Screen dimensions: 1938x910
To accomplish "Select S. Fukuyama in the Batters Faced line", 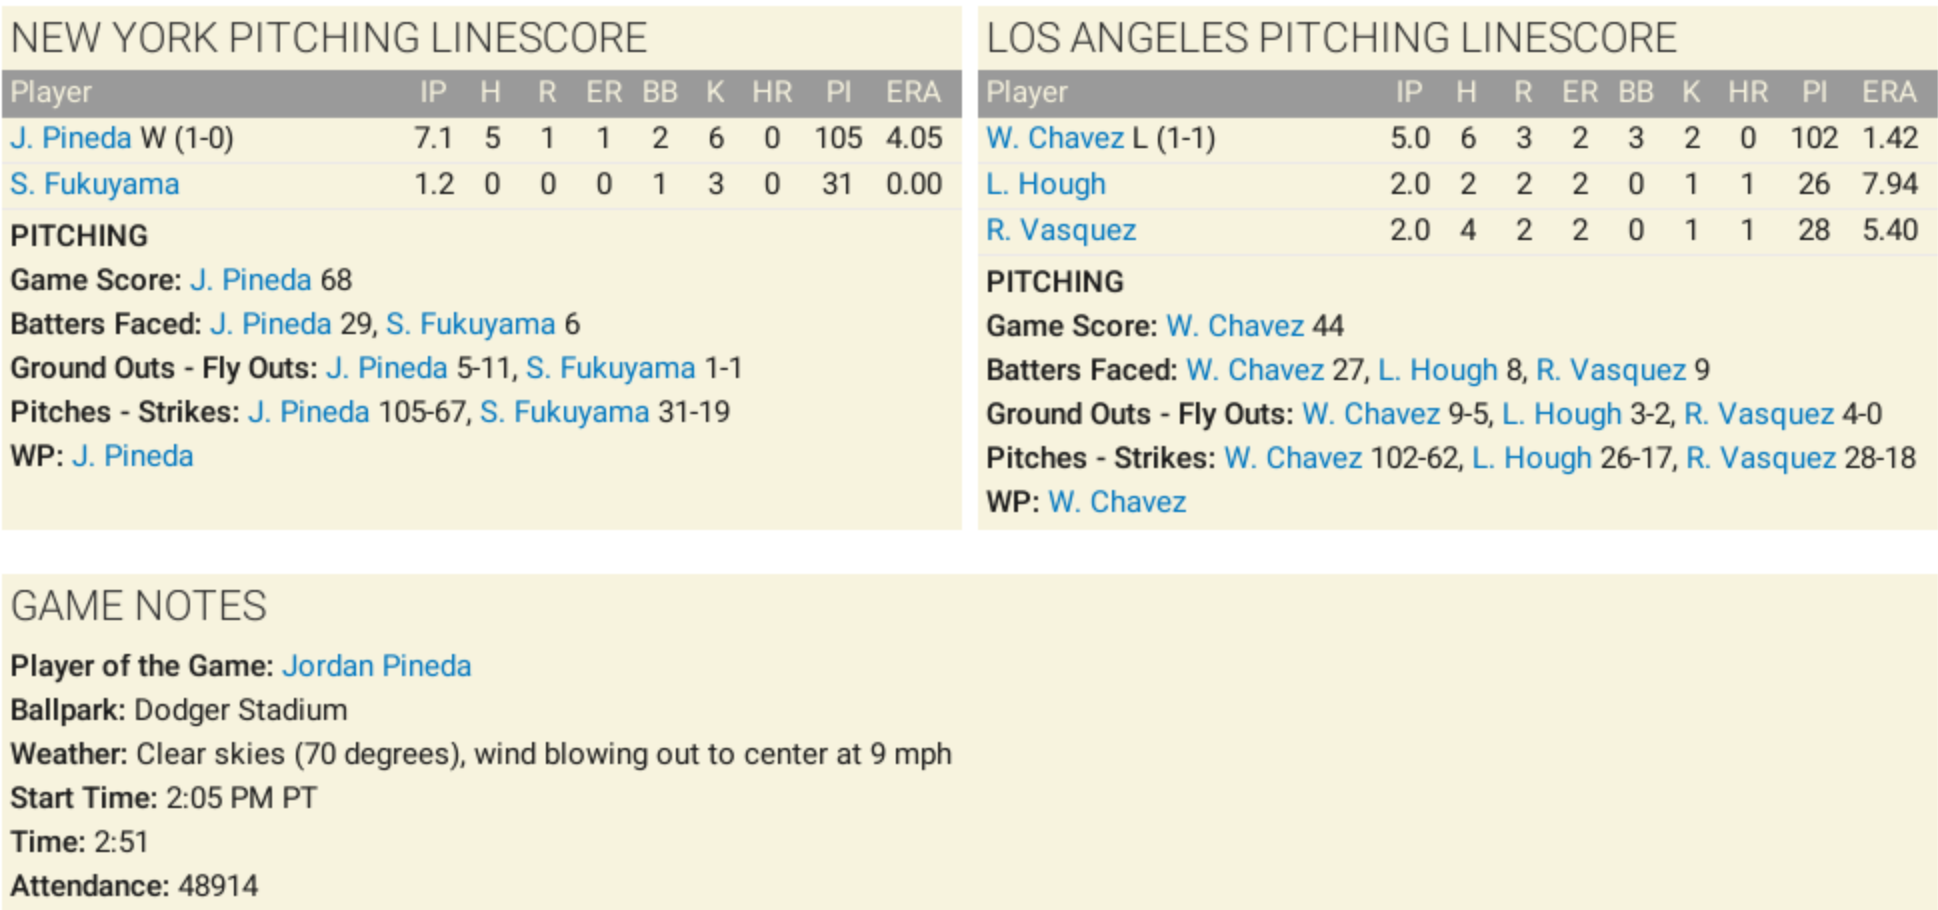I will point(470,324).
